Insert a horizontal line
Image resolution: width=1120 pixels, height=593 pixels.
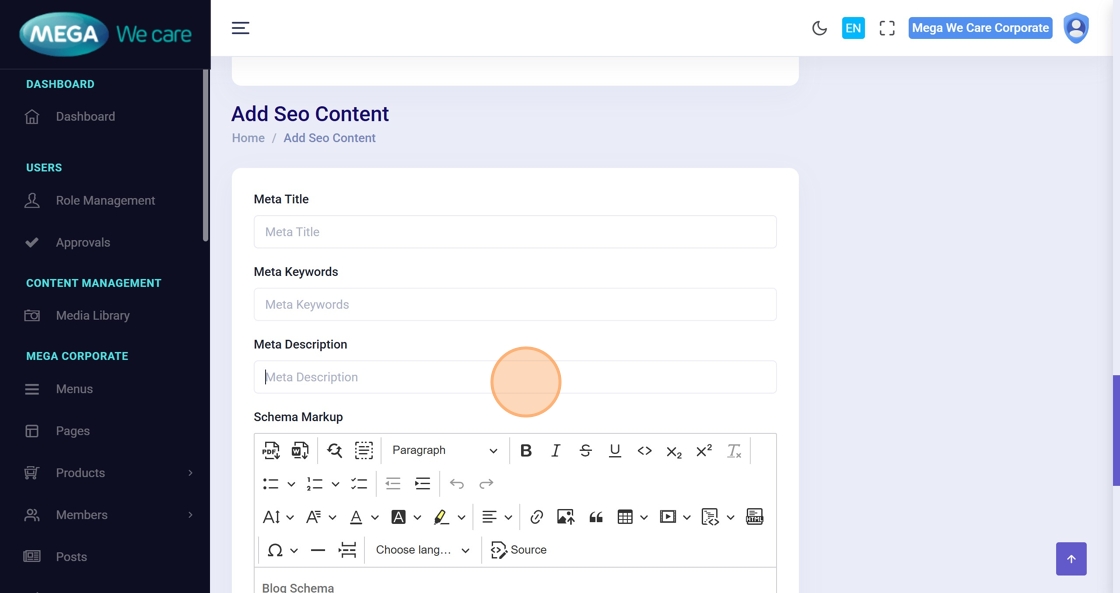pos(318,550)
